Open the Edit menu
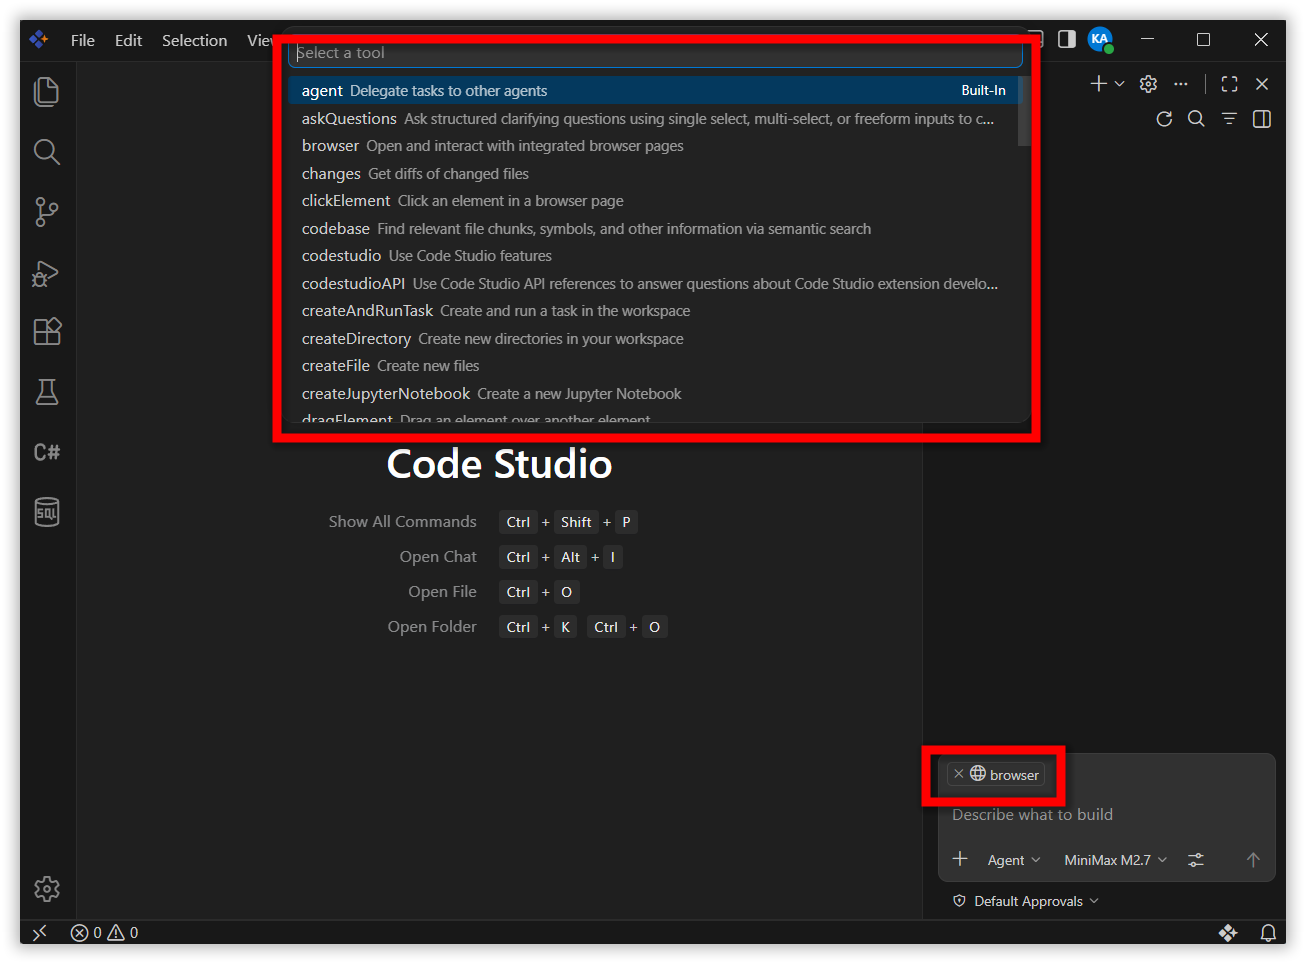This screenshot has height=964, width=1306. pyautogui.click(x=128, y=40)
